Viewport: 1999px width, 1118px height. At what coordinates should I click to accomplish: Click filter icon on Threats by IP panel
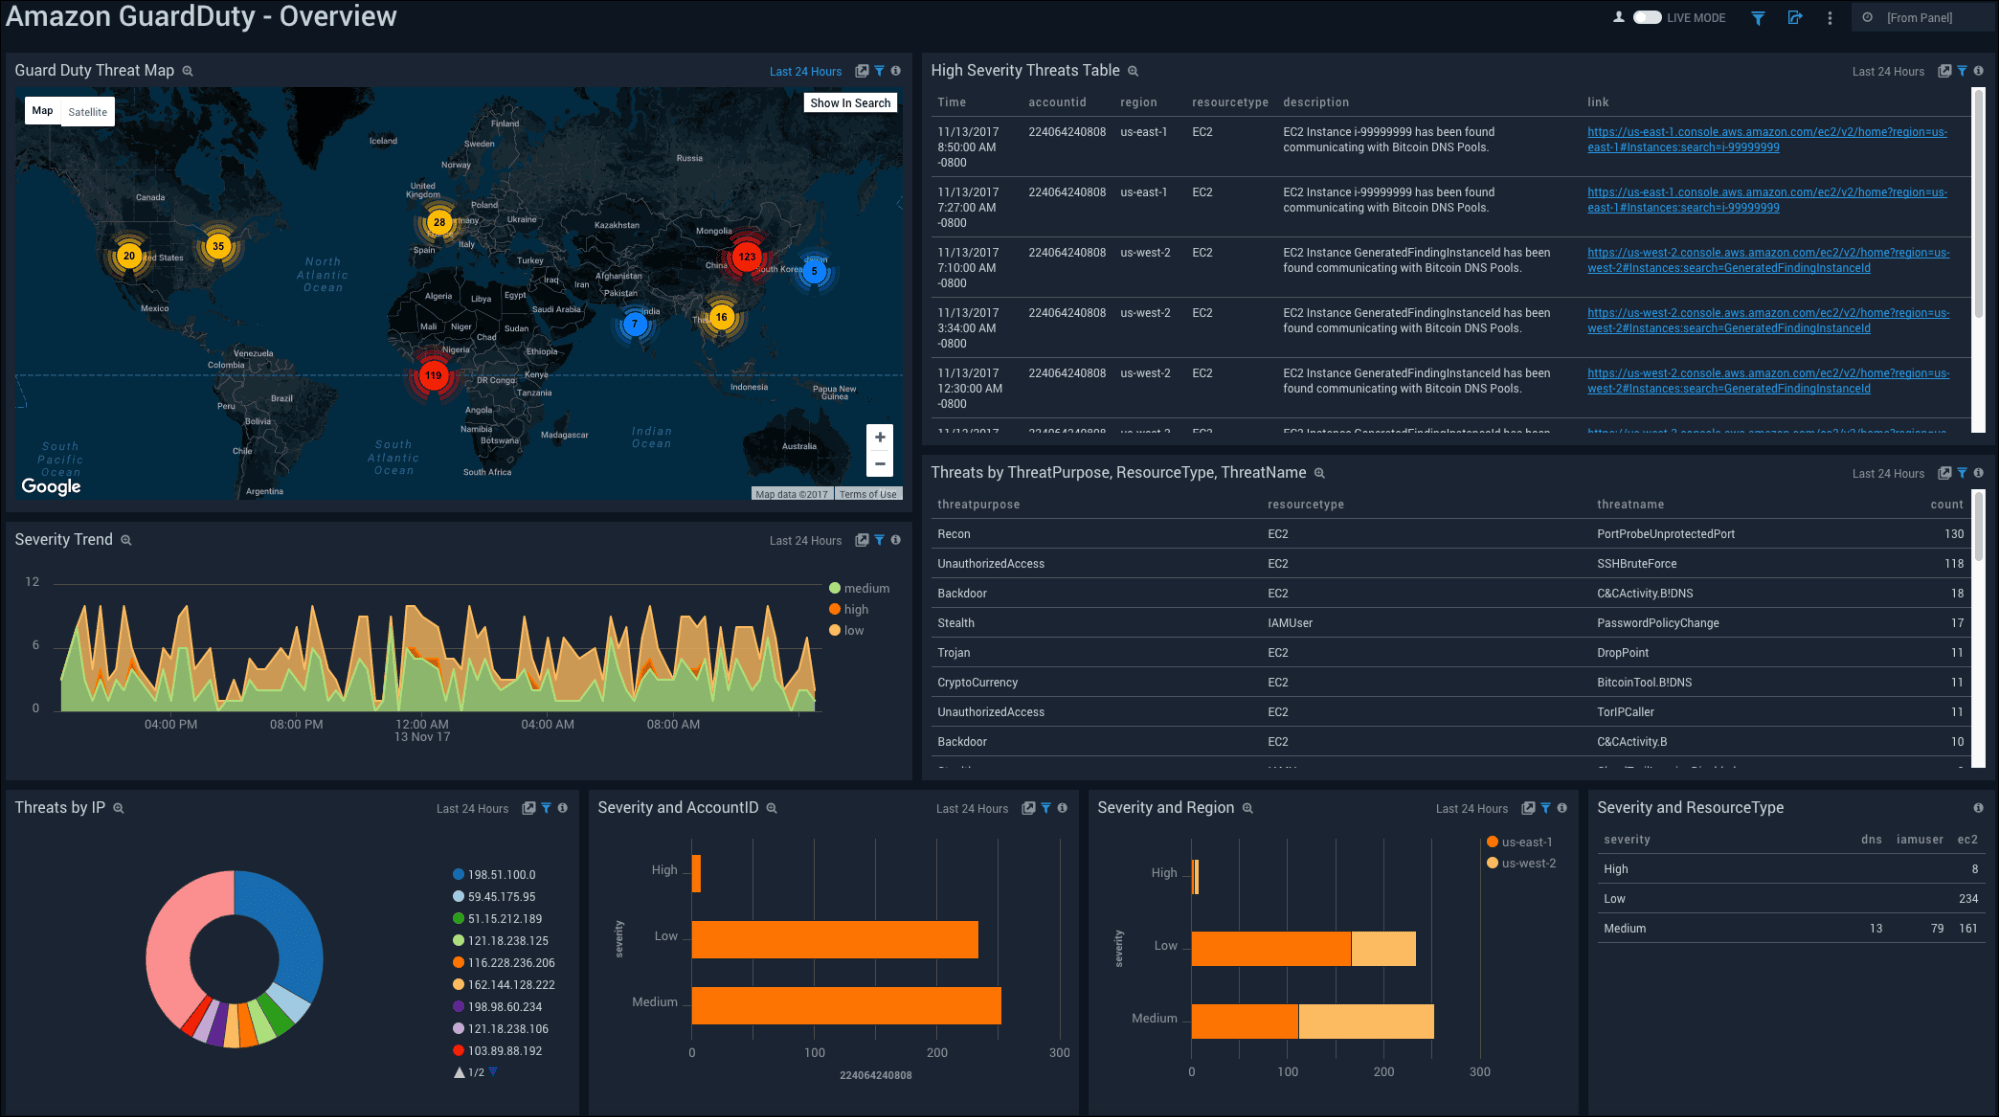tap(546, 808)
